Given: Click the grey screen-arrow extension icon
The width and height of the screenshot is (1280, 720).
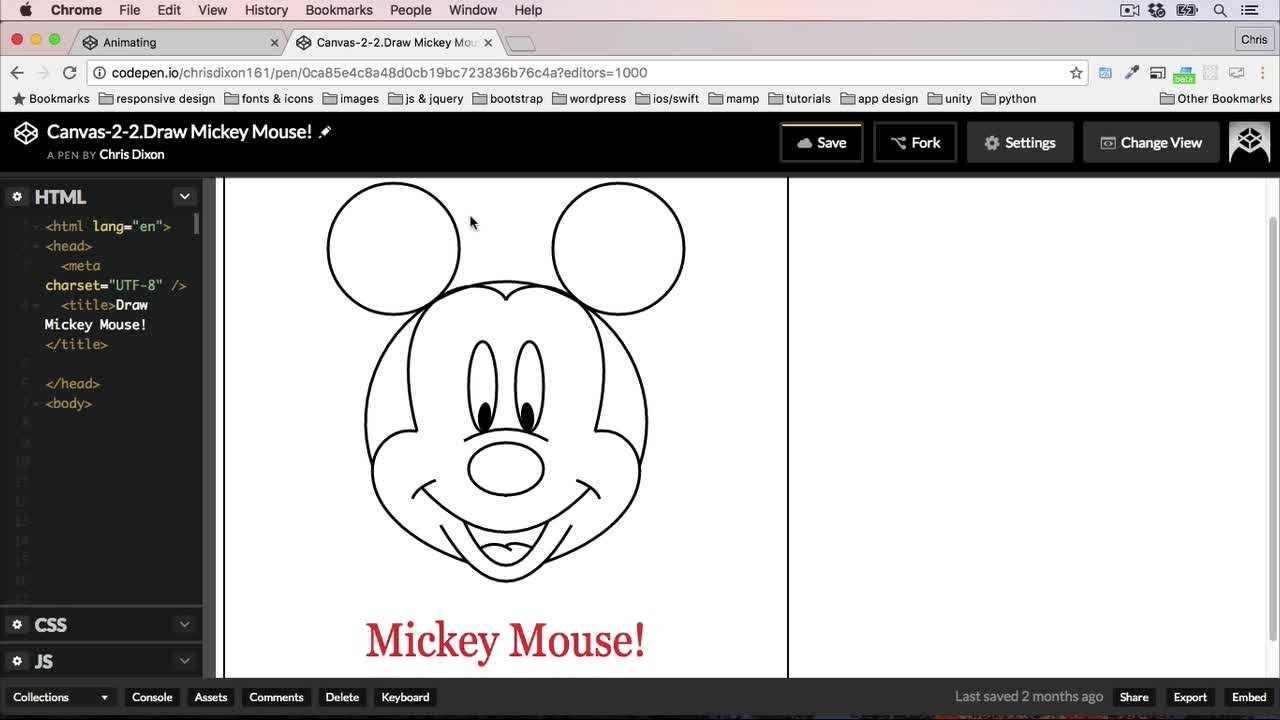Looking at the screenshot, I should point(1236,73).
